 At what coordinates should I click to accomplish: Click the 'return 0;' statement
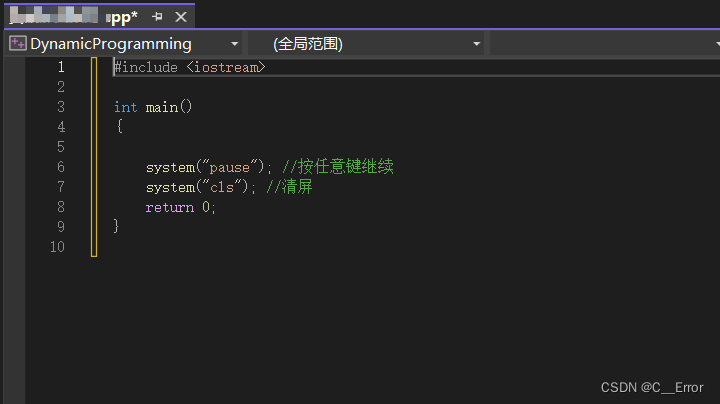(x=180, y=208)
